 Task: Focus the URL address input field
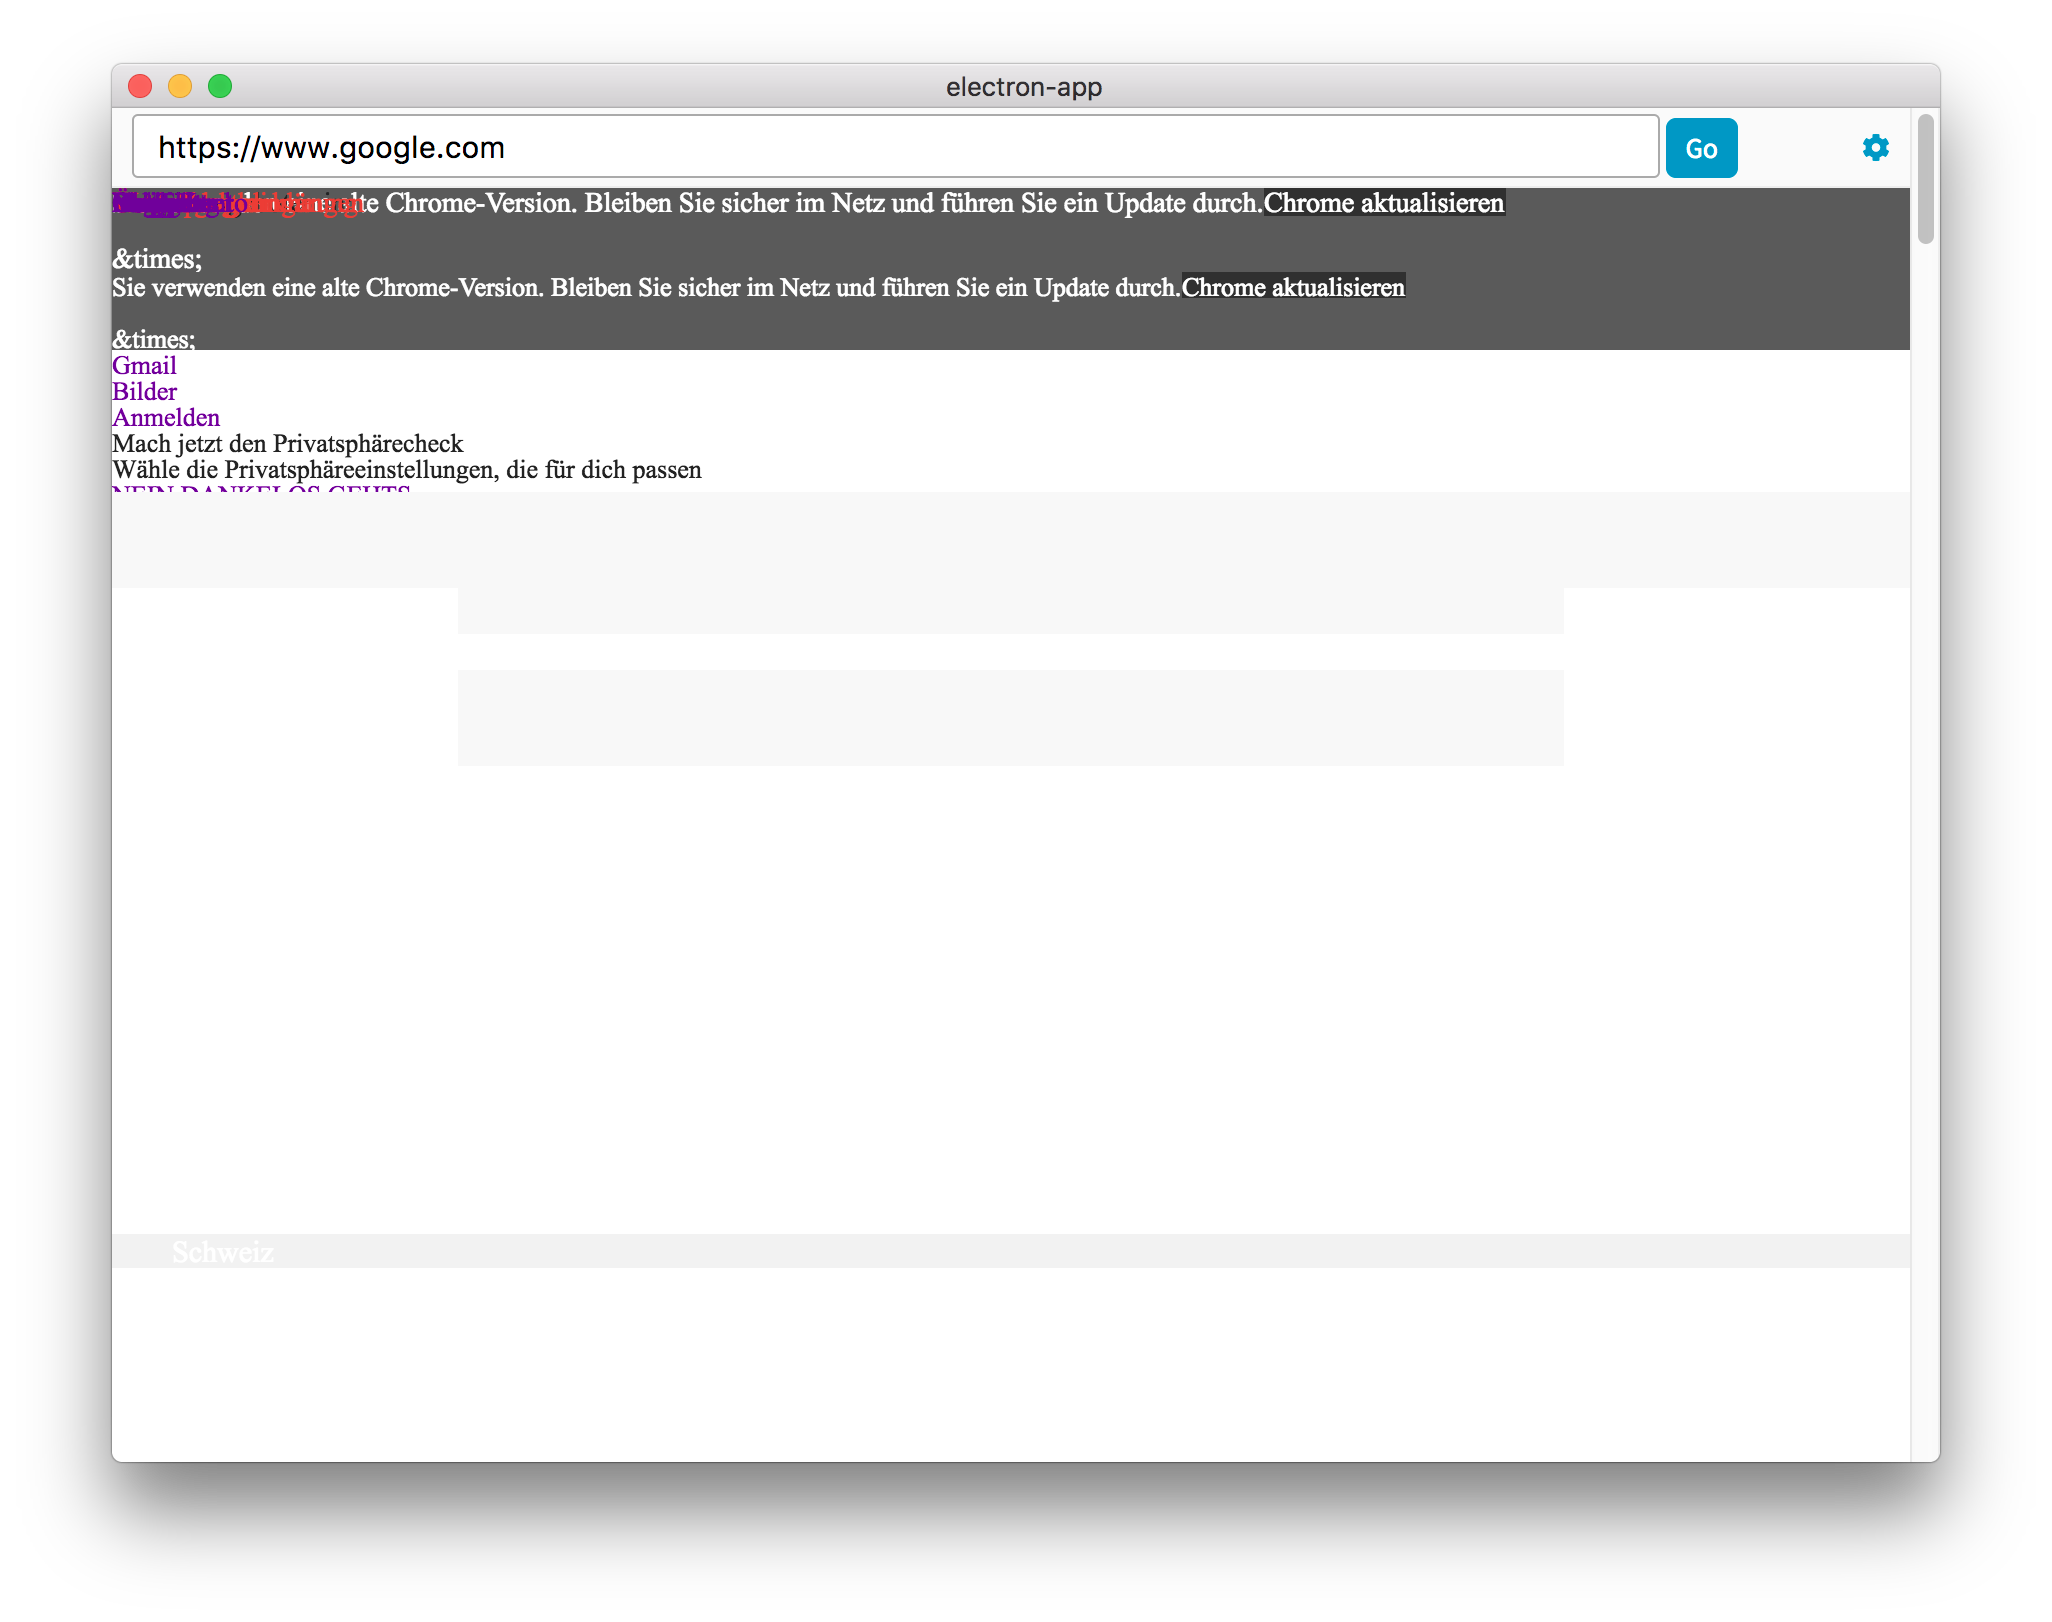895,147
